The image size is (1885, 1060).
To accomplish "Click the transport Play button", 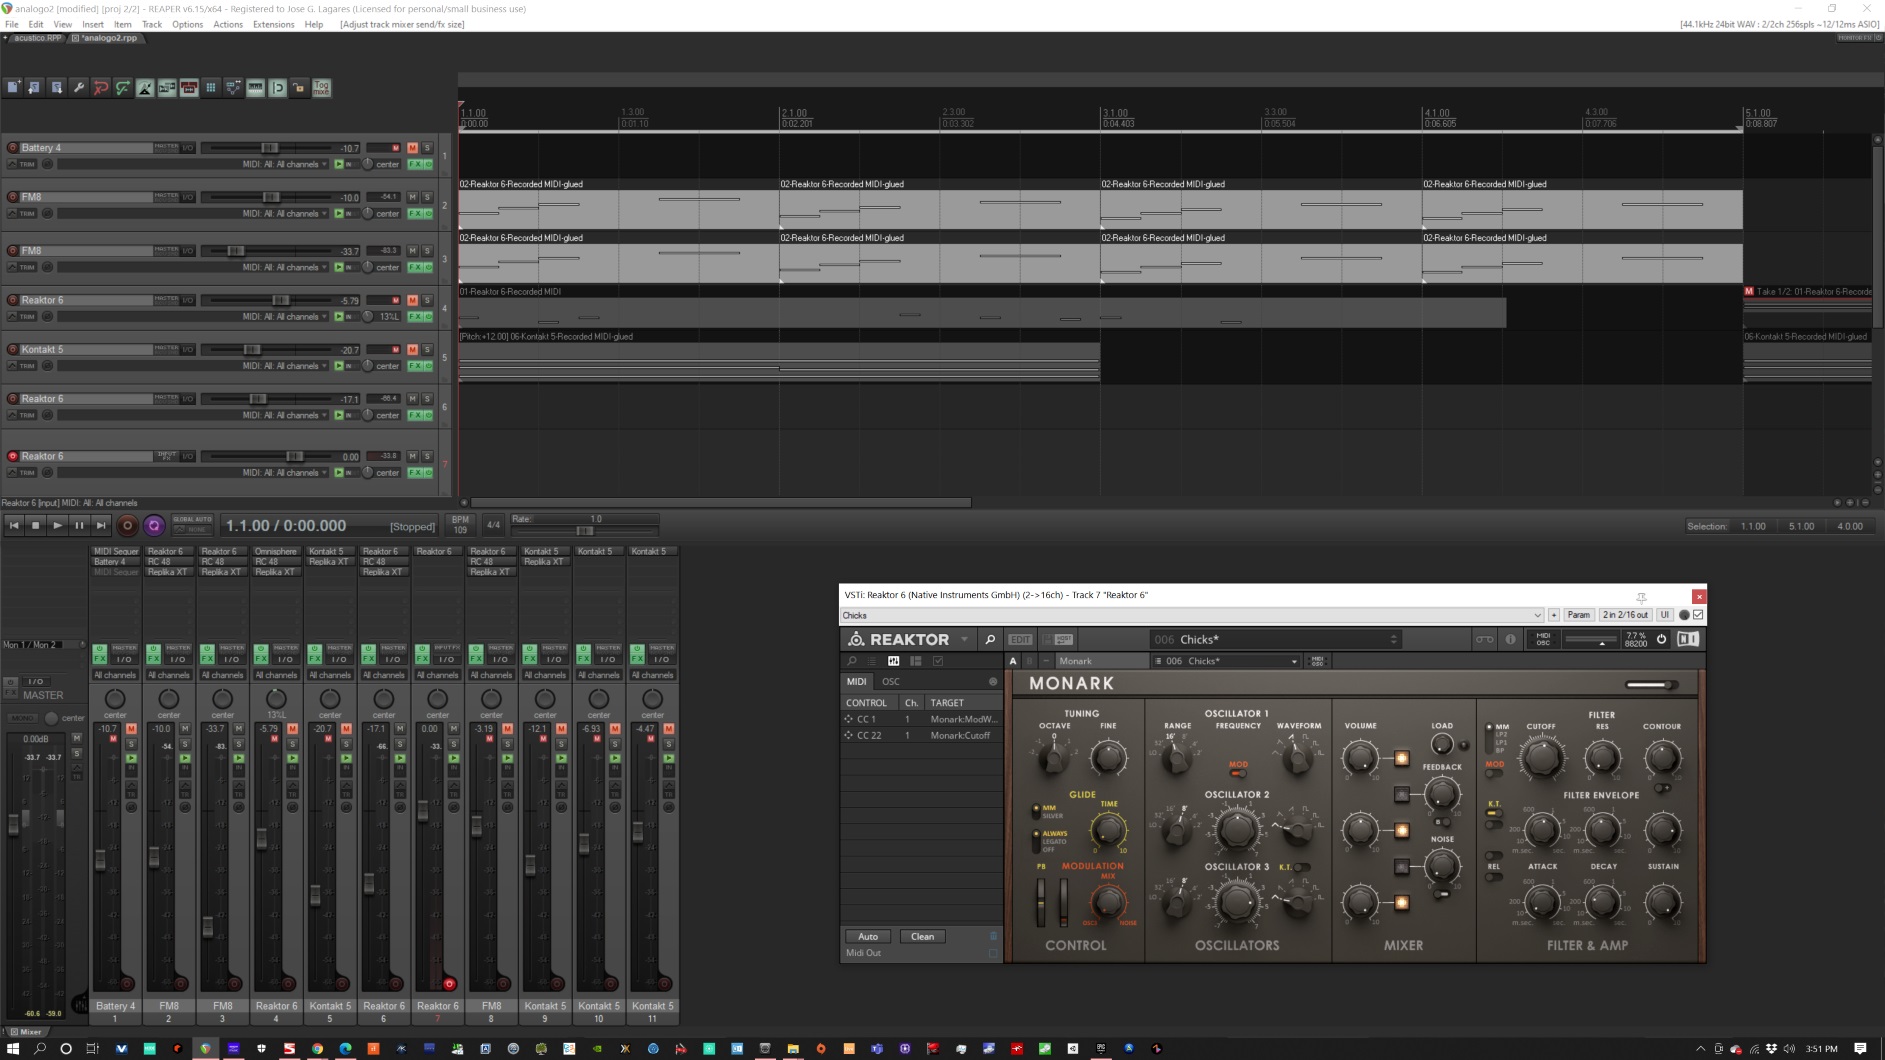I will (x=57, y=525).
